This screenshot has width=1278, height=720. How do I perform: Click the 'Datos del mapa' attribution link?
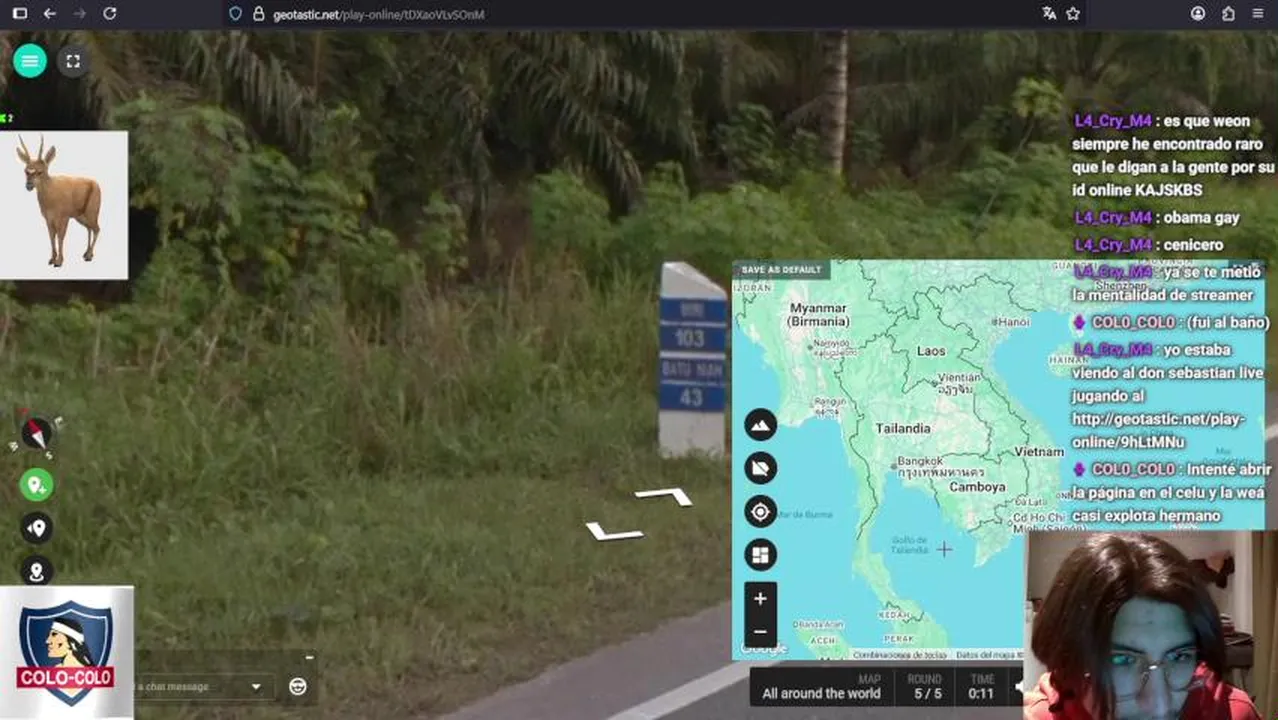point(990,655)
